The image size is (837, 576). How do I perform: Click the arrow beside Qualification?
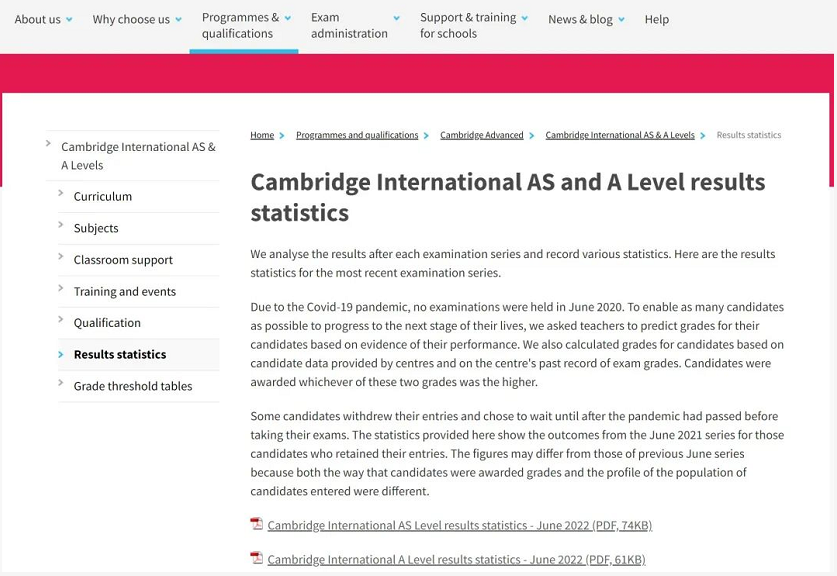pos(61,320)
